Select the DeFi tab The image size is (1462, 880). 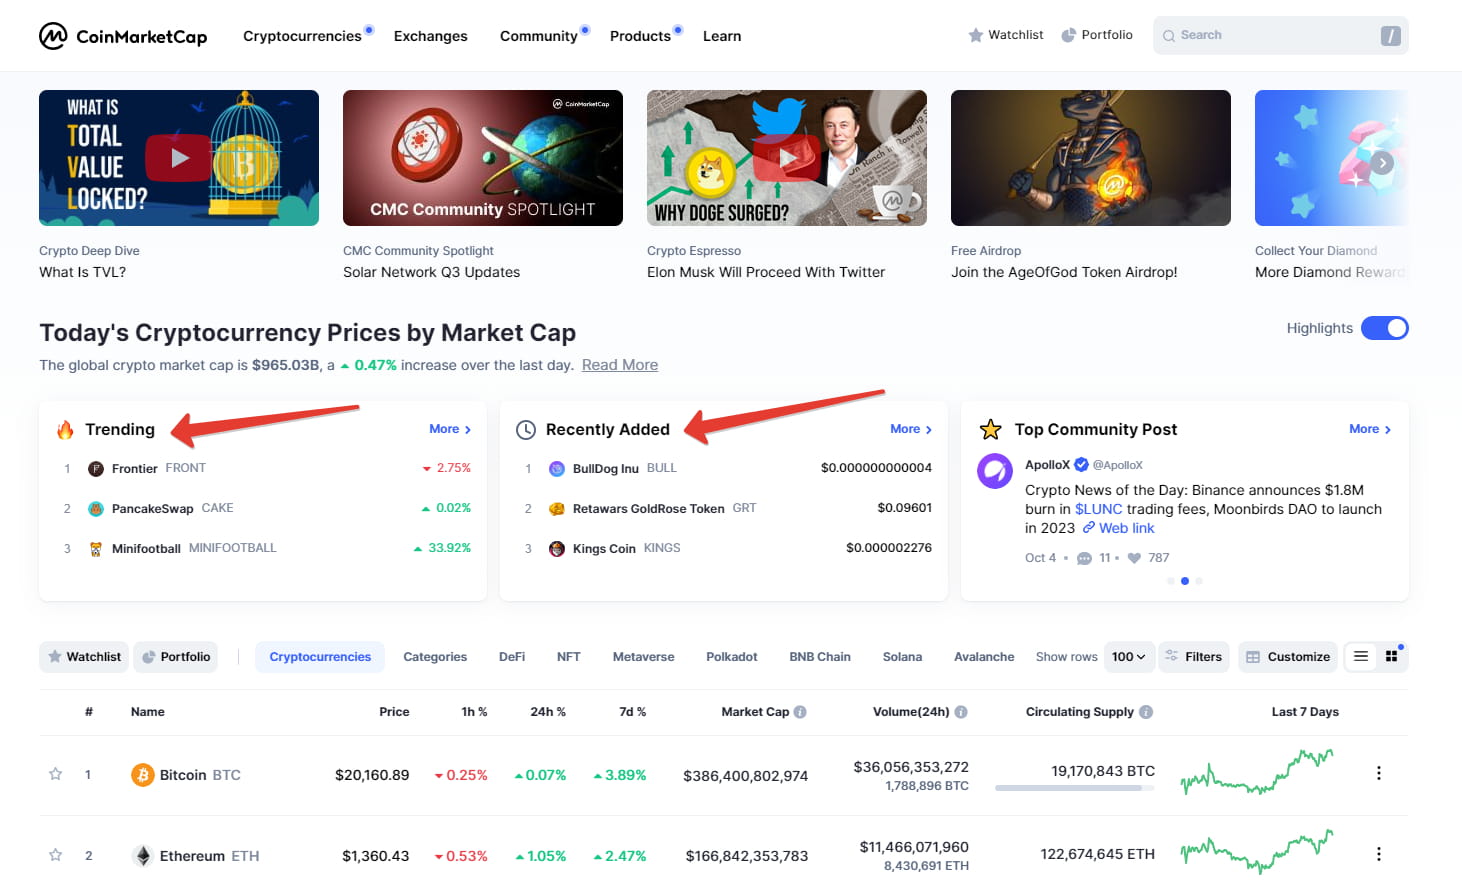(x=512, y=657)
